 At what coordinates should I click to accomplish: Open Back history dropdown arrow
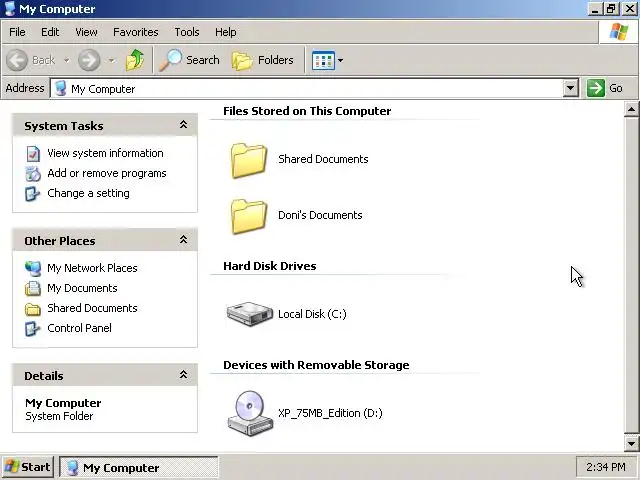[67, 60]
